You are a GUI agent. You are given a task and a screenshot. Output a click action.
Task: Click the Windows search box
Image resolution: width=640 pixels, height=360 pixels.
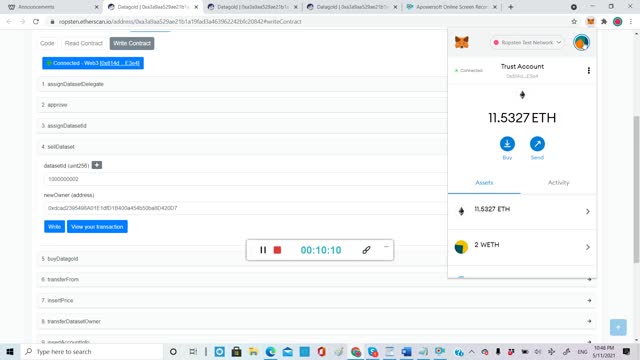click(92, 351)
